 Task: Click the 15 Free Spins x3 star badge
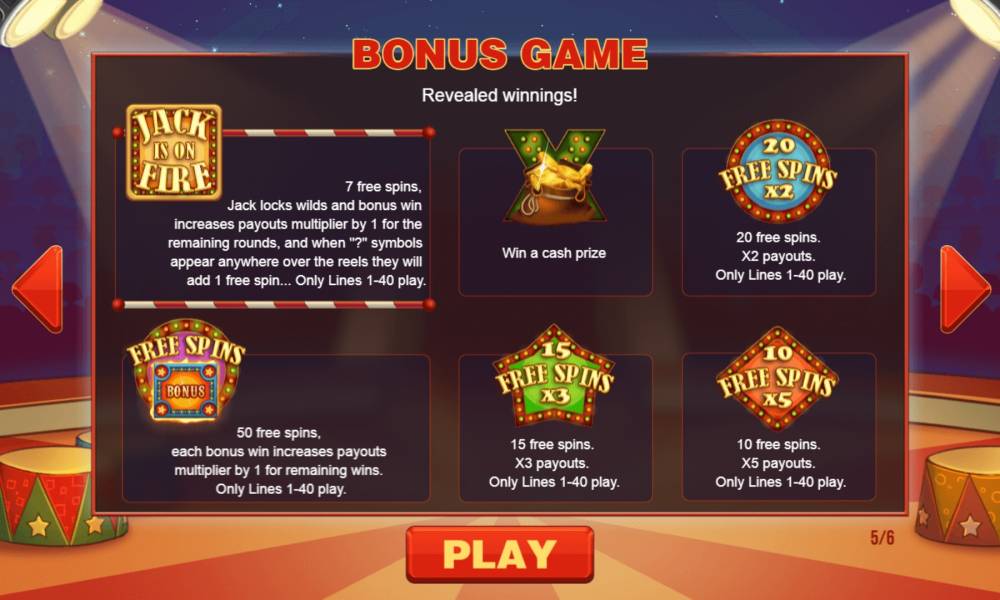(554, 376)
